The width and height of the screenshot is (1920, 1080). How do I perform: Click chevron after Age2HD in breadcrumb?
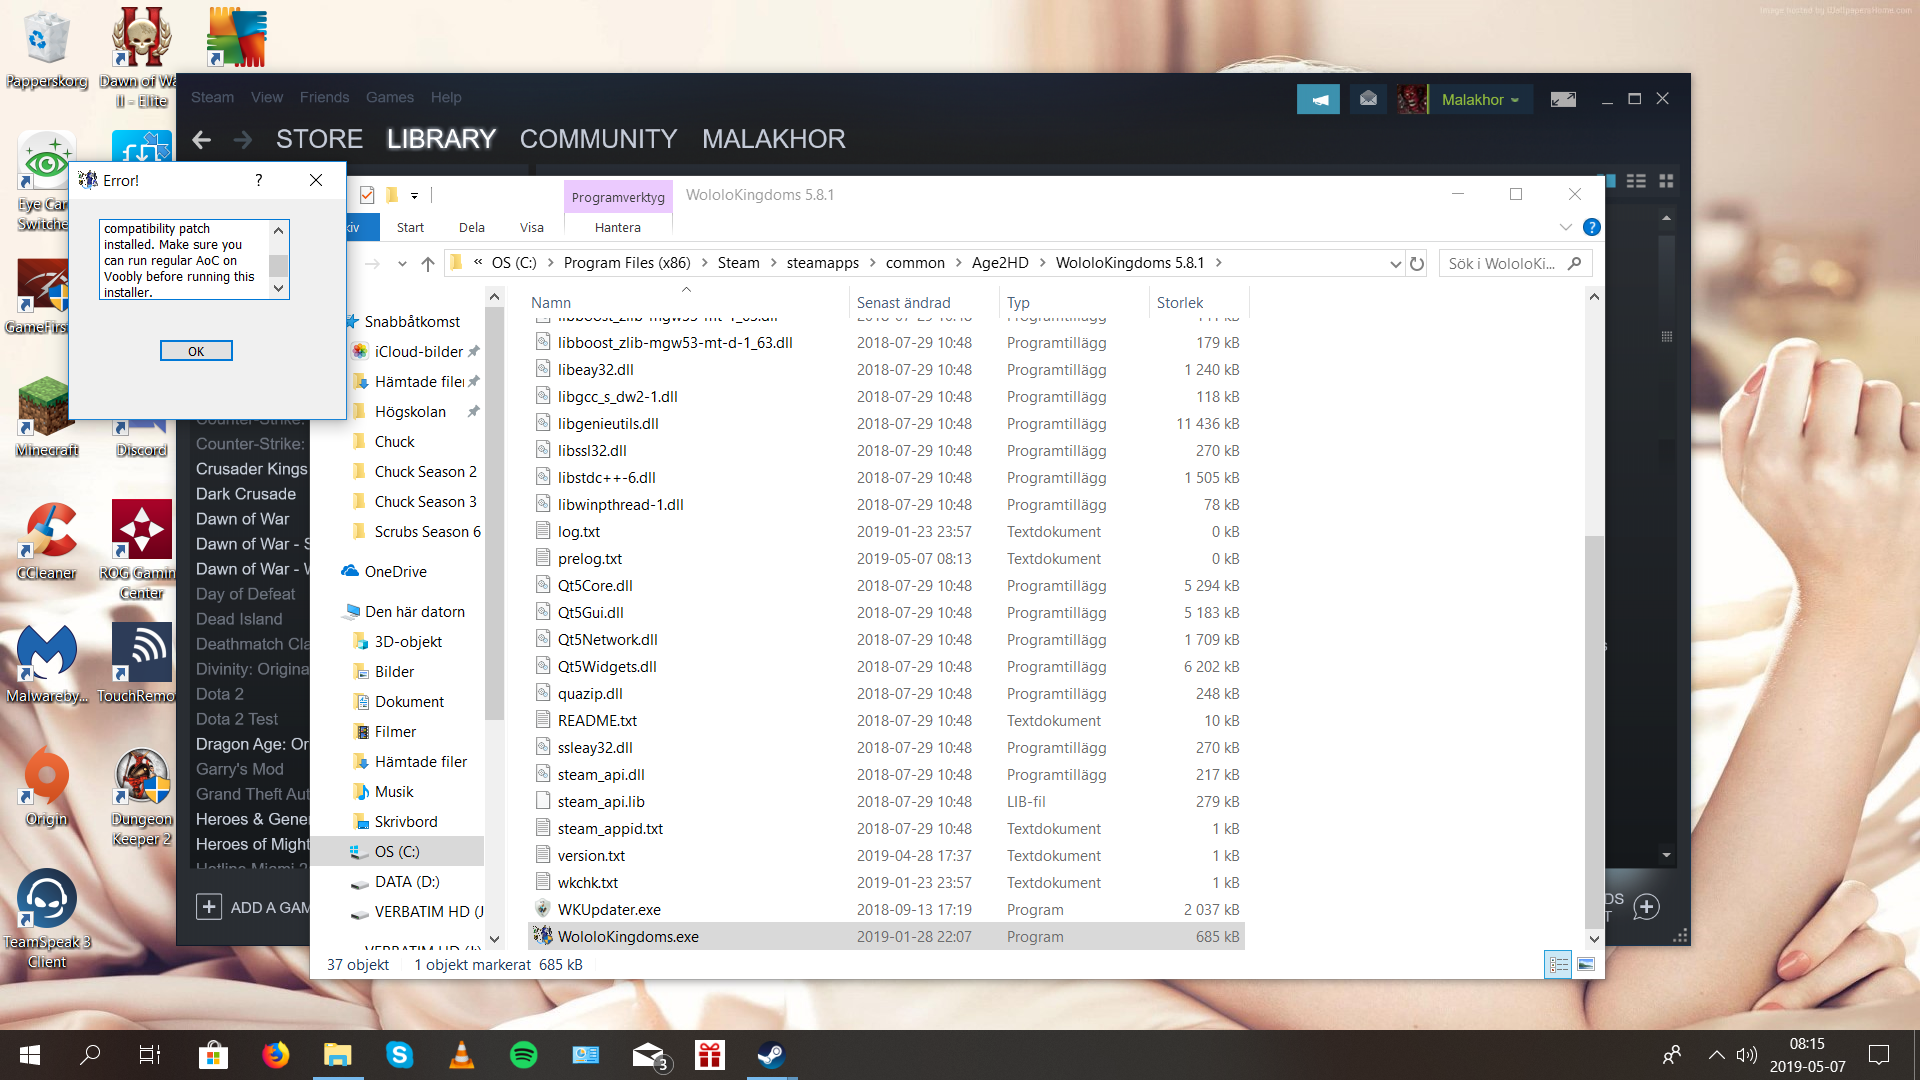(x=1043, y=263)
